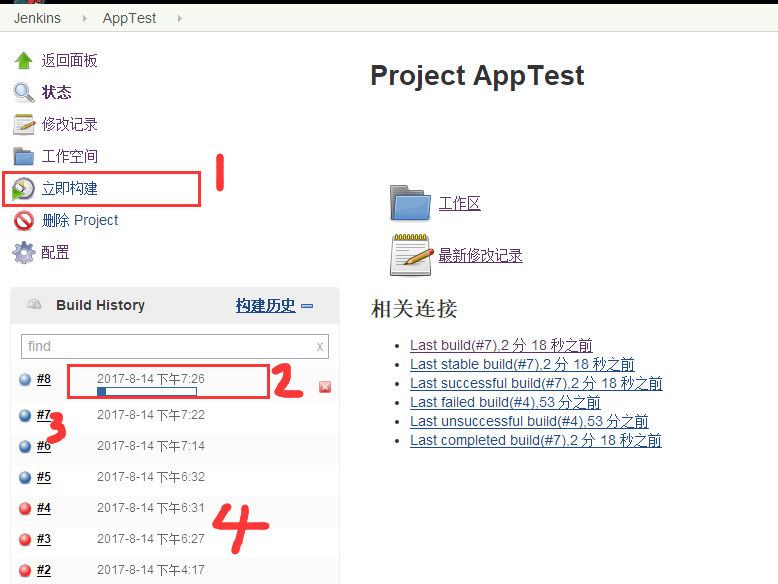Click the red no-entry delete project icon
778x584 pixels.
click(23, 221)
